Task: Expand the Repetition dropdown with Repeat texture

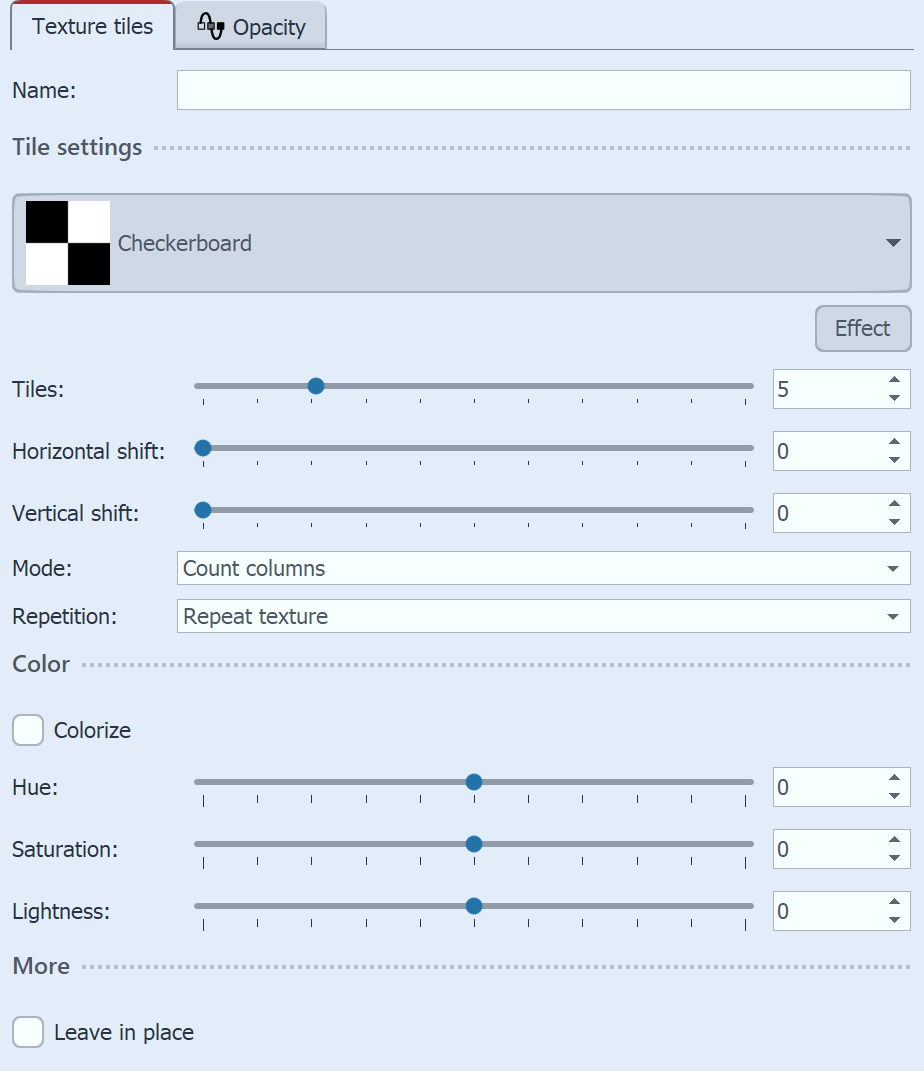Action: [893, 616]
